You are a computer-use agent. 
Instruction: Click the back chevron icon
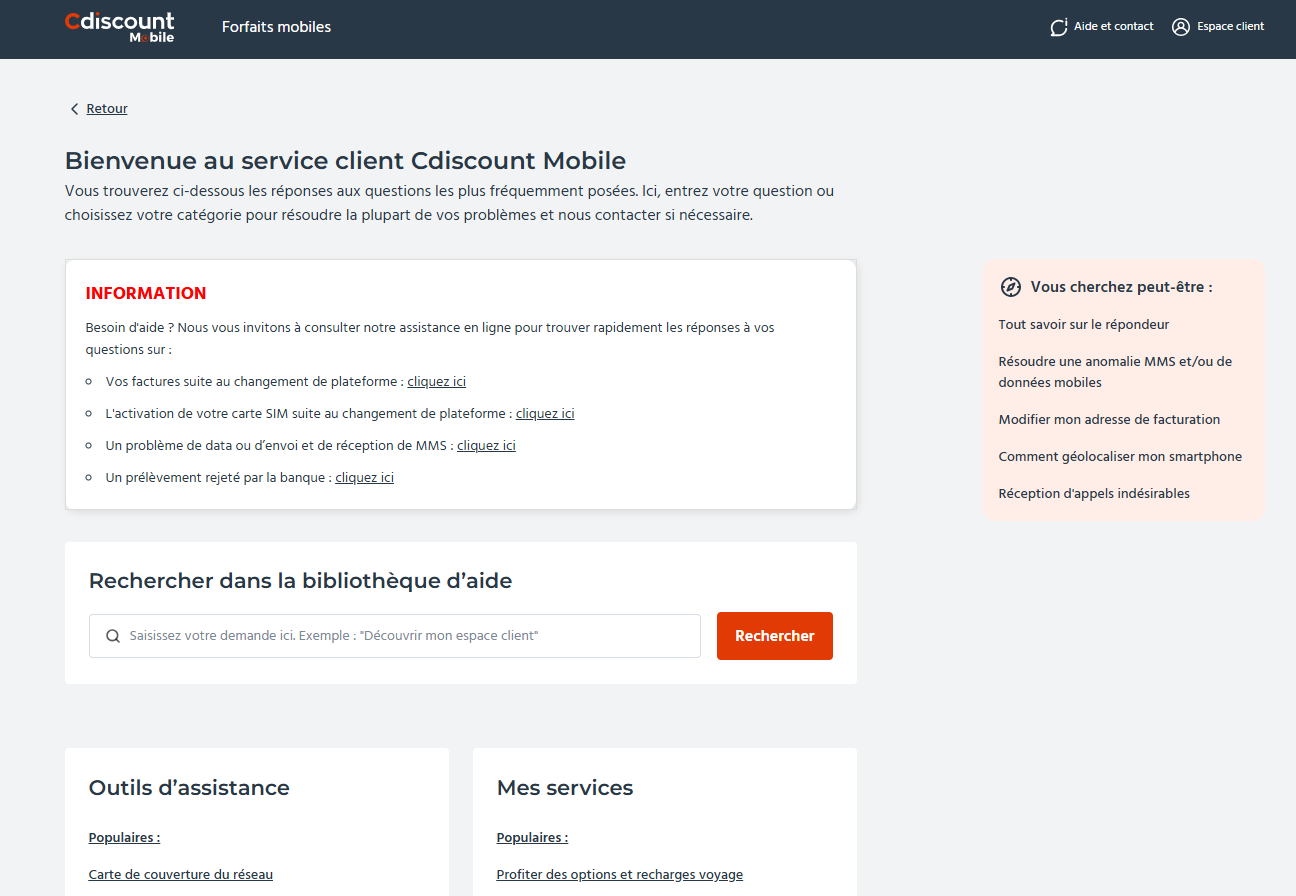click(x=74, y=109)
